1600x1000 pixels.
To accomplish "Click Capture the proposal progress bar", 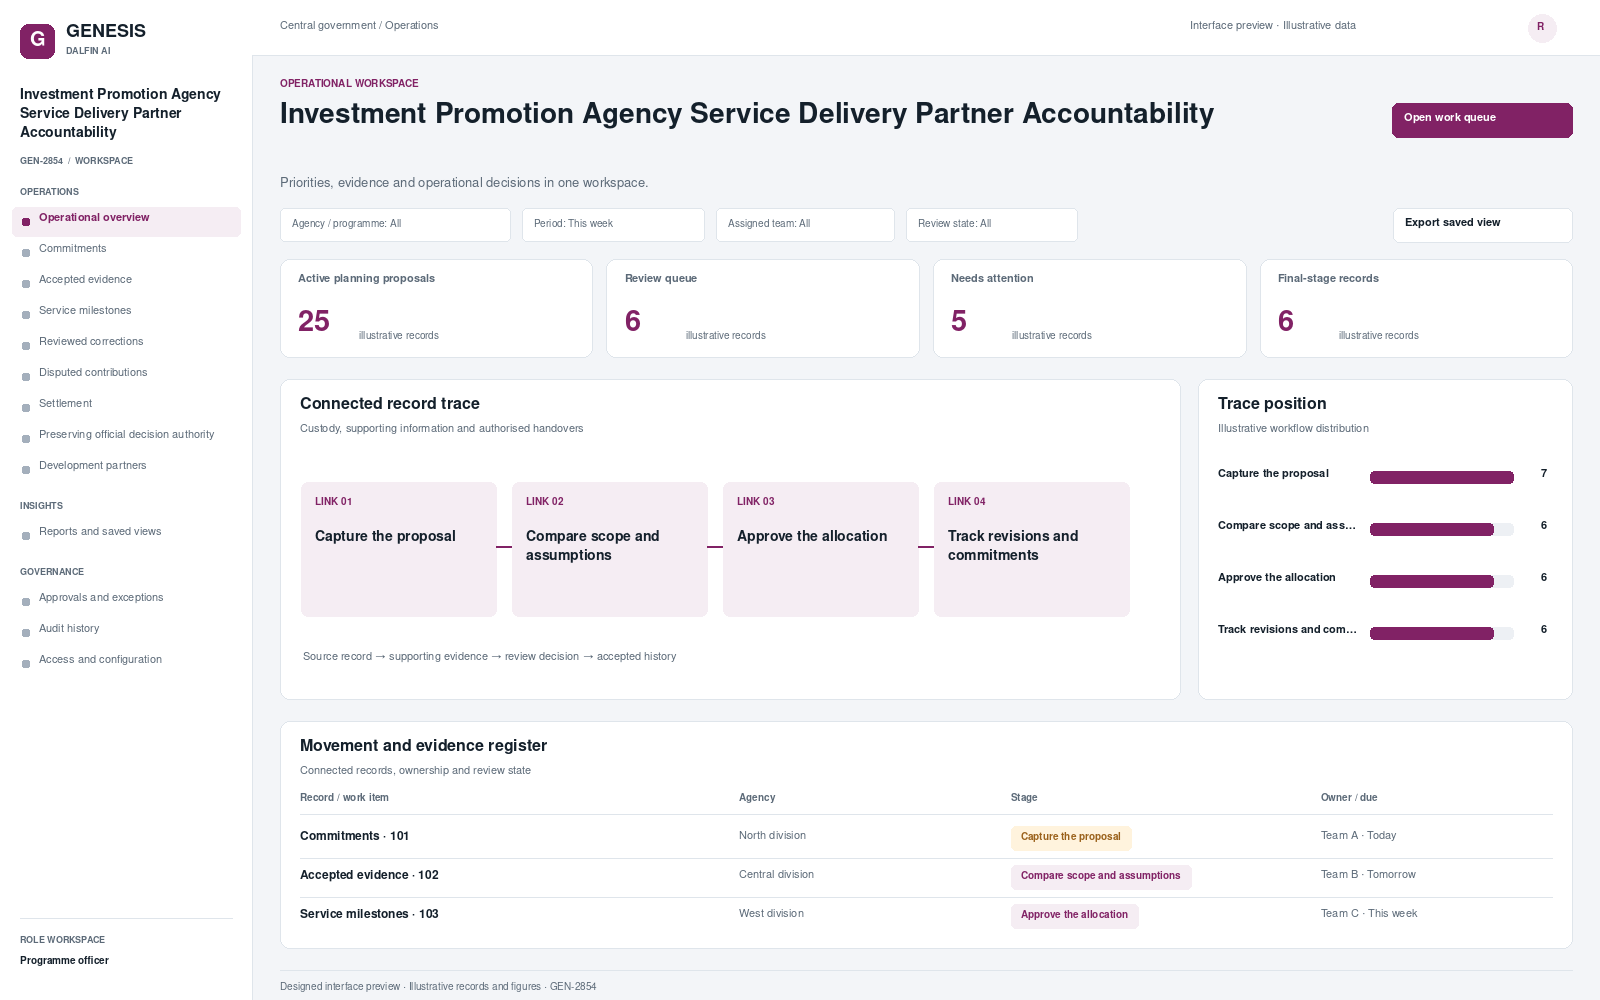I will (x=1442, y=478).
